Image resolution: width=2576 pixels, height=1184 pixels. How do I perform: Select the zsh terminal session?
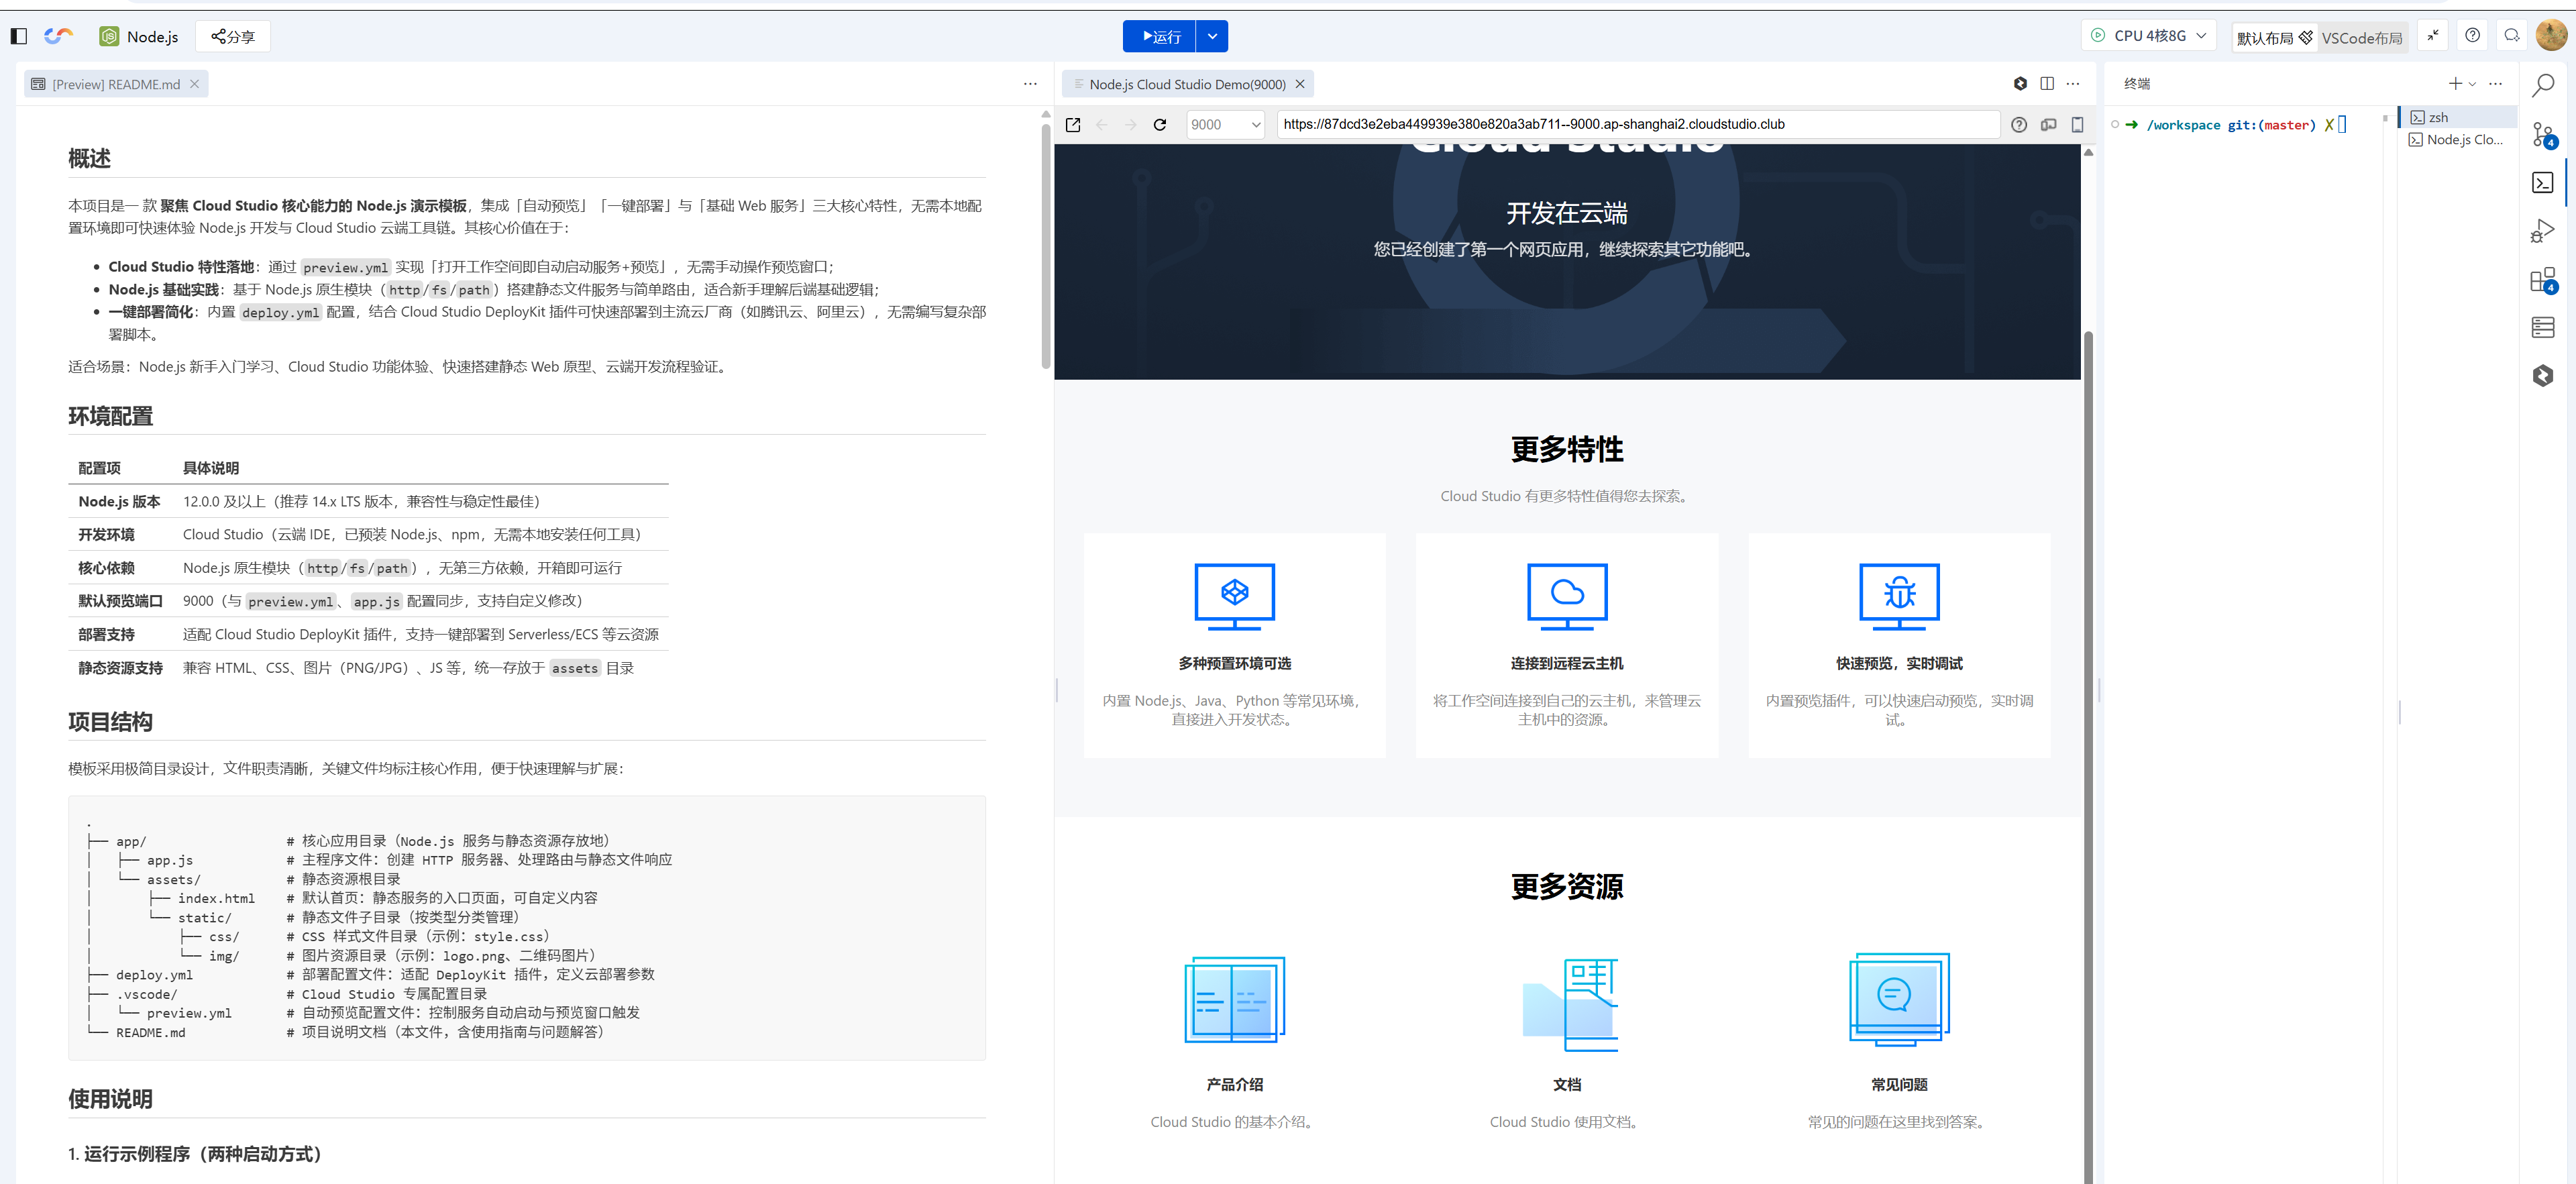pos(2440,118)
